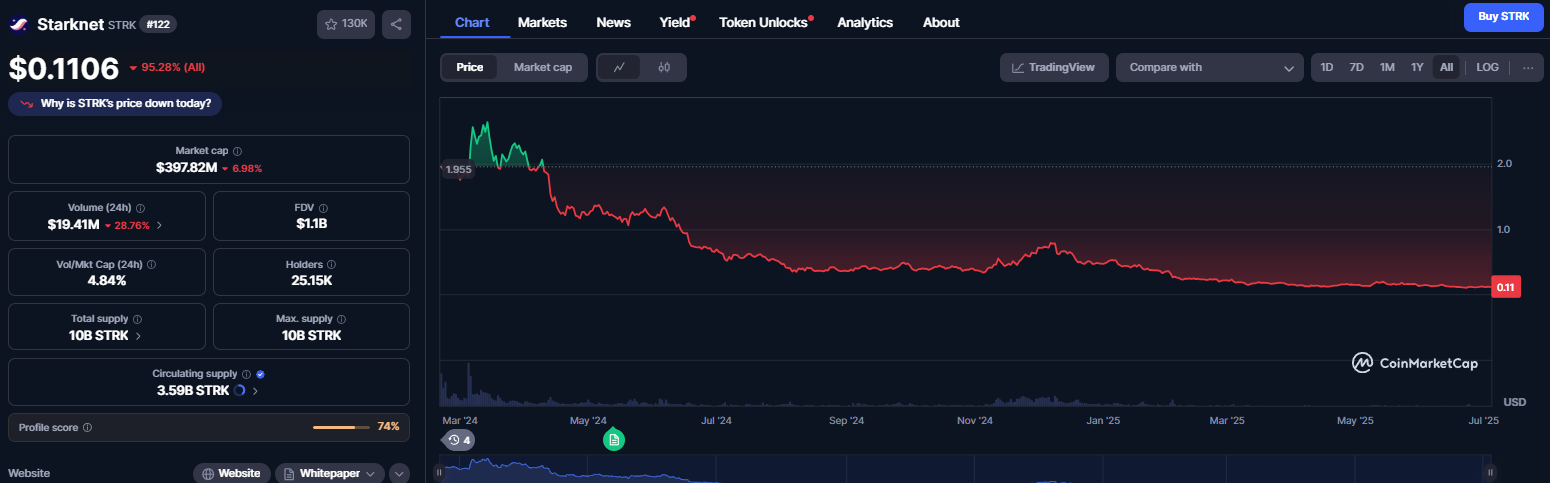
Task: Open the Markets tab
Action: [542, 22]
